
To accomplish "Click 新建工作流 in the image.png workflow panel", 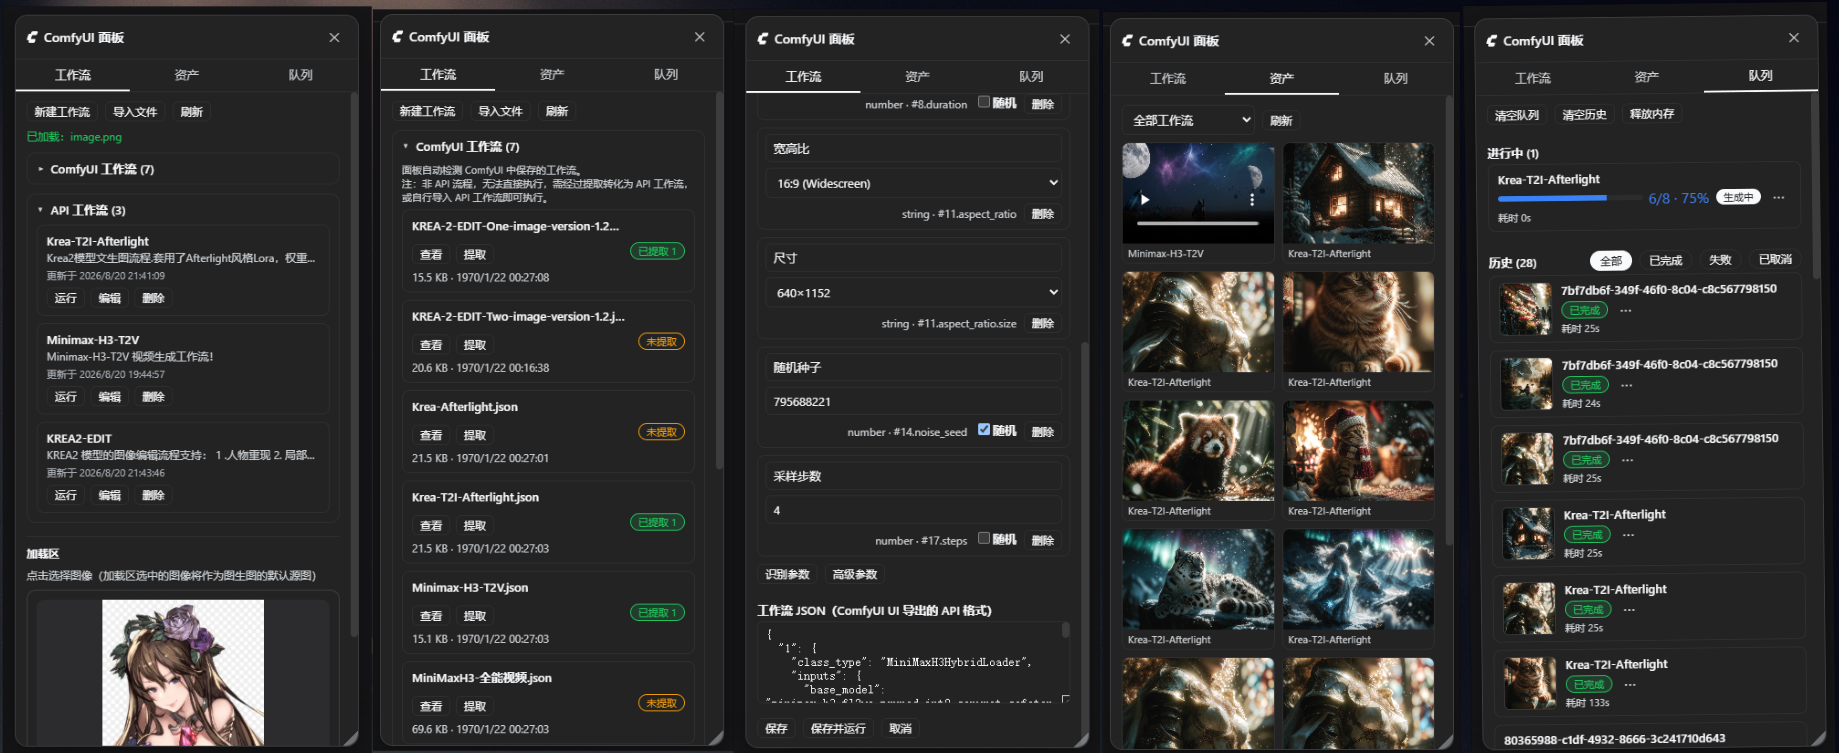I will (x=62, y=112).
